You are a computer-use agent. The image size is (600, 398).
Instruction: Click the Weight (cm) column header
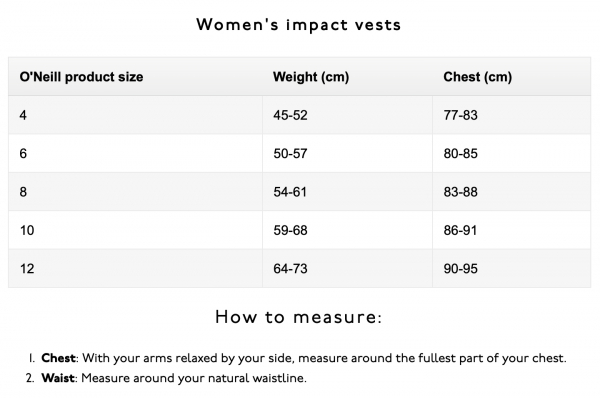click(311, 77)
